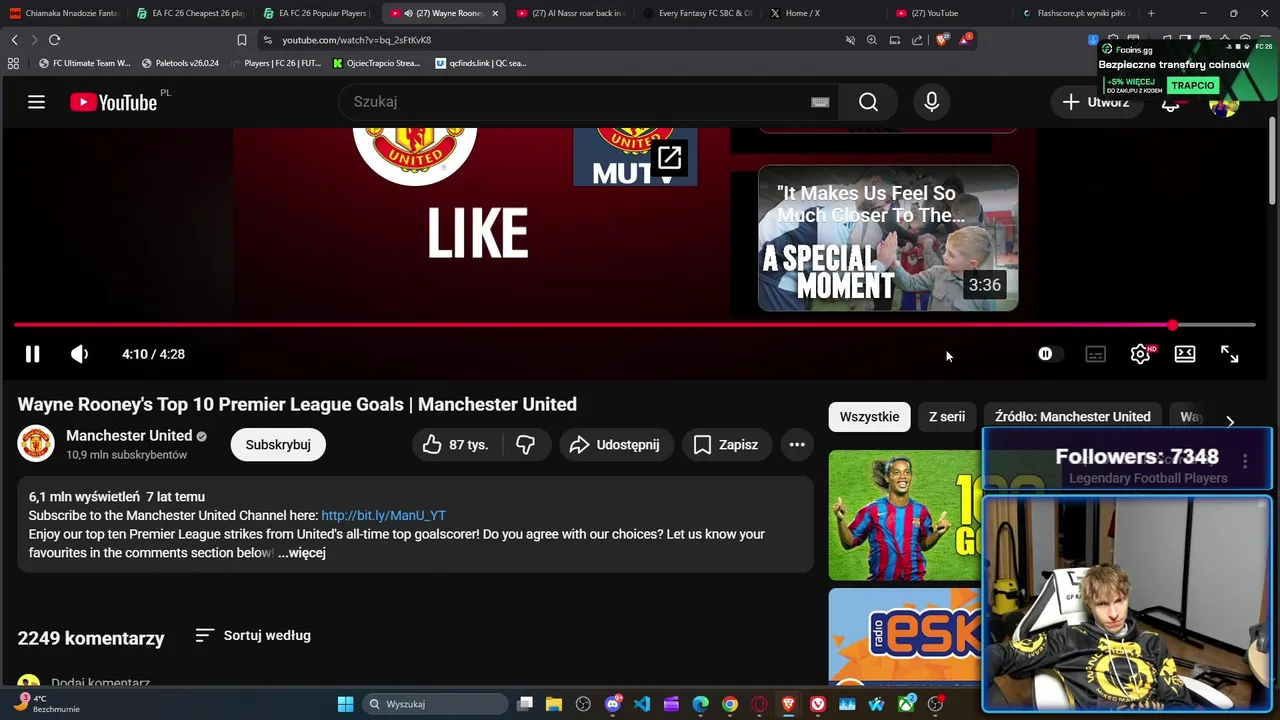Viewport: 1280px width, 720px height.
Task: Switch to Every Fantasy FC SBC tab
Action: [x=698, y=13]
